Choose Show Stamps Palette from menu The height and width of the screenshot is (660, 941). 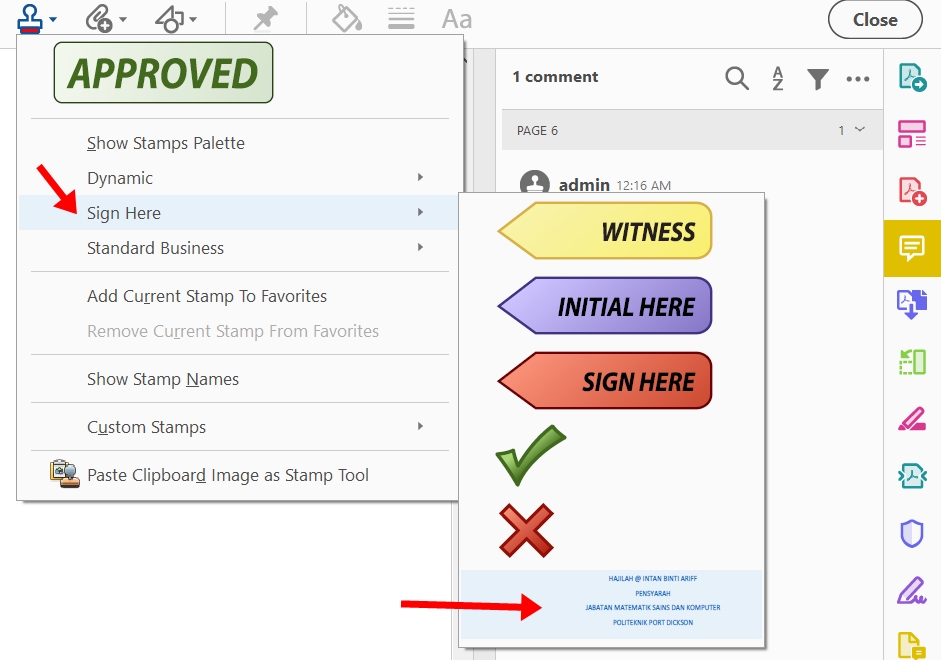pyautogui.click(x=166, y=143)
